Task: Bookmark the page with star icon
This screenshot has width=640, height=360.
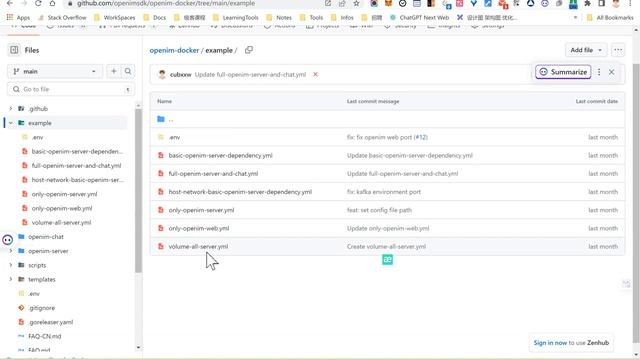Action: [x=356, y=4]
